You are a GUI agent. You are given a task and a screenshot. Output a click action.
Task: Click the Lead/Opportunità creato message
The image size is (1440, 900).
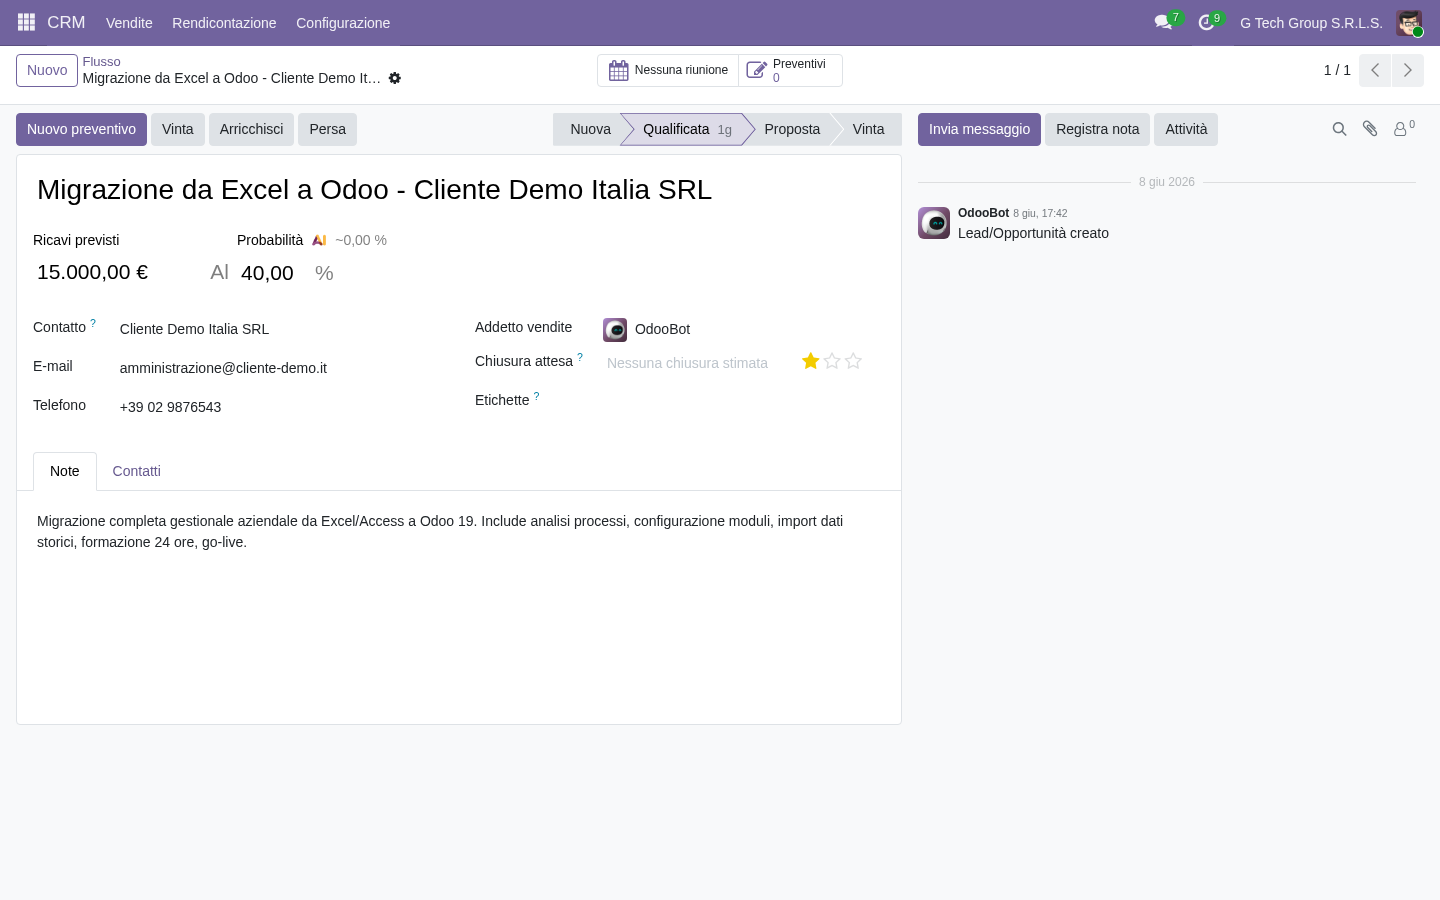1033,233
